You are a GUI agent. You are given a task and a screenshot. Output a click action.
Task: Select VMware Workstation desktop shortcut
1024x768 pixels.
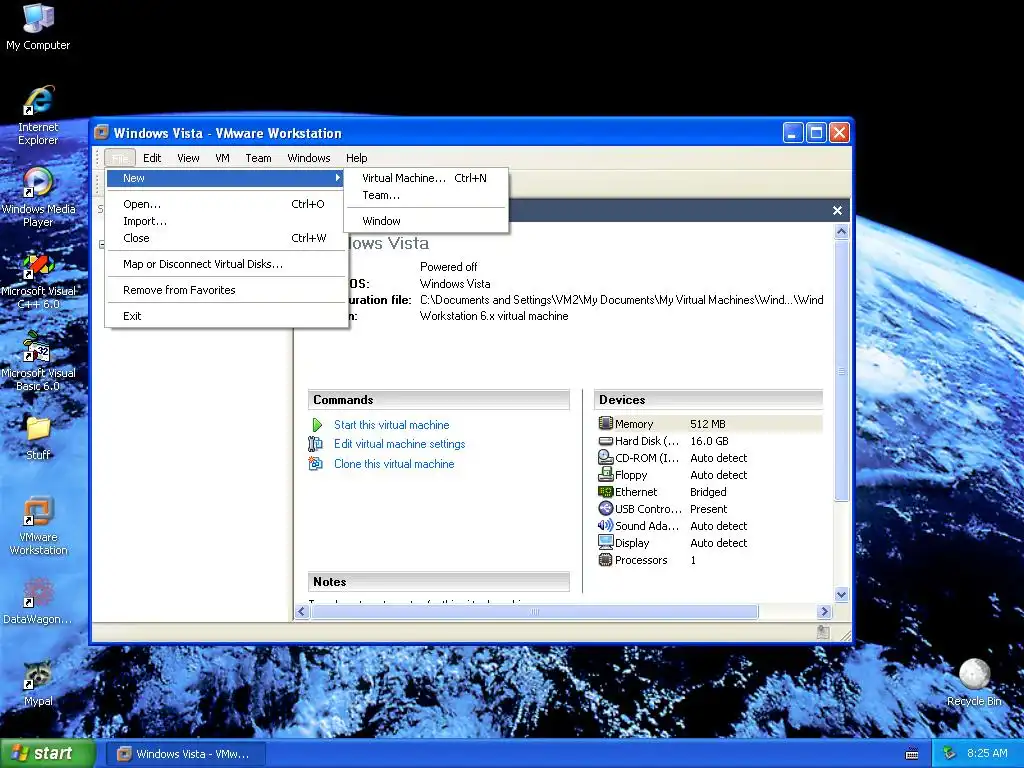[x=38, y=525]
